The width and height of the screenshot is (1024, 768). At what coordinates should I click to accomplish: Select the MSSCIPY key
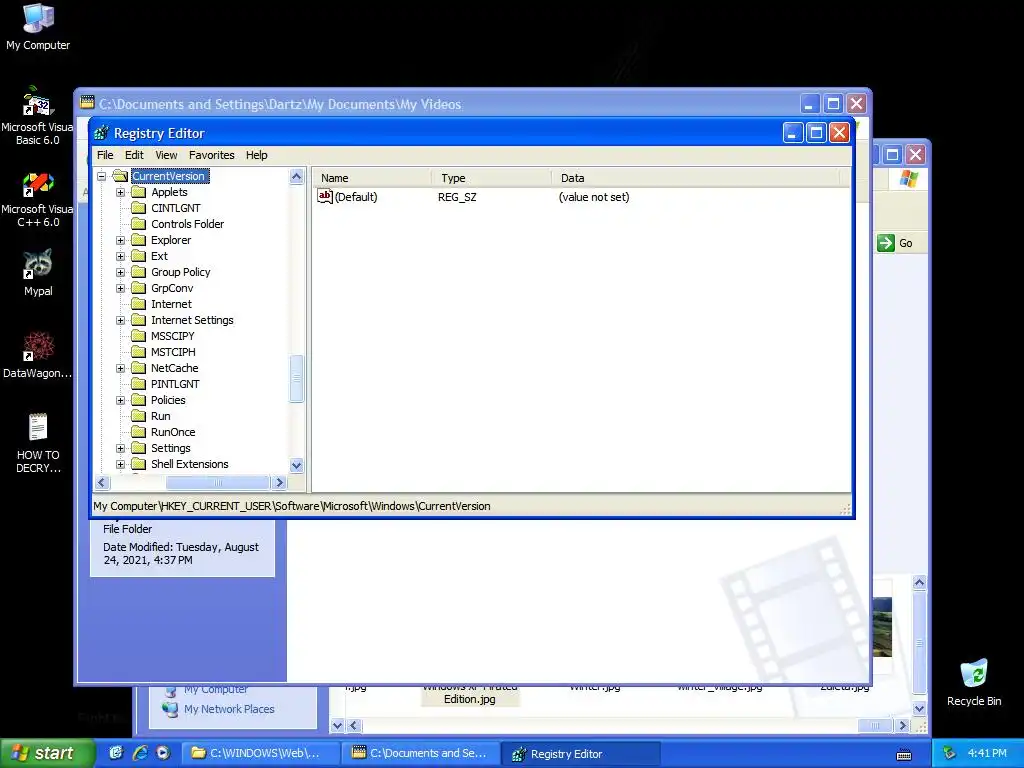pyautogui.click(x=172, y=336)
